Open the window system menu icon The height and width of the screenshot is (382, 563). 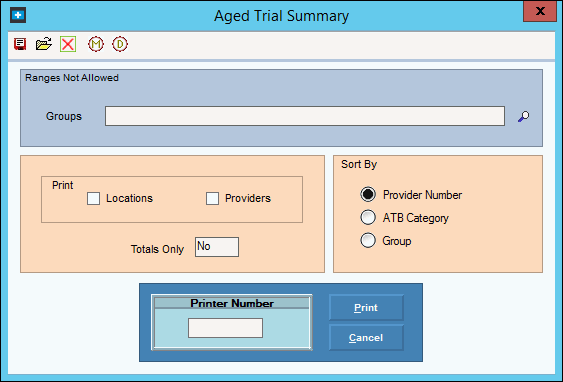point(18,15)
